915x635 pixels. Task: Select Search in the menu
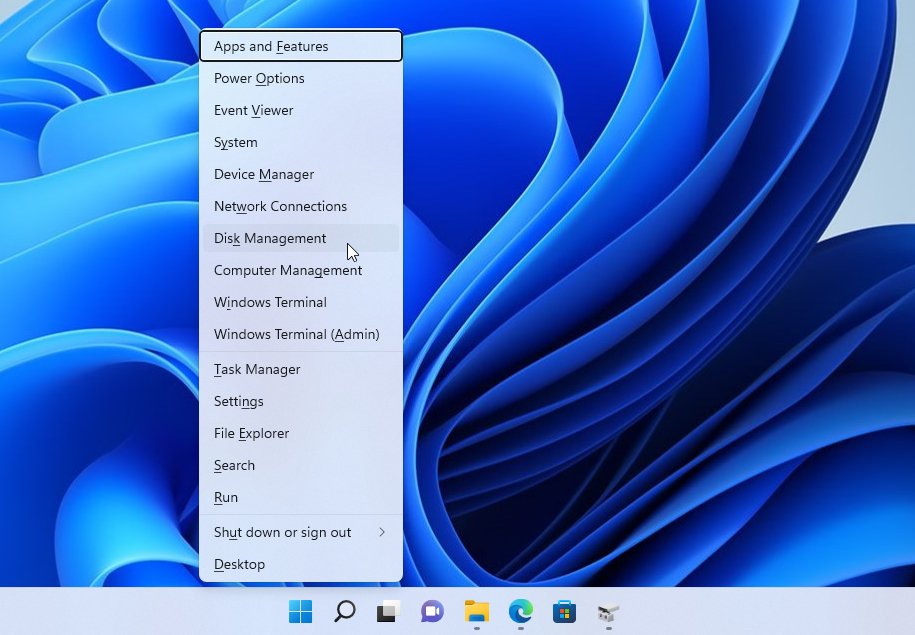click(x=301, y=466)
